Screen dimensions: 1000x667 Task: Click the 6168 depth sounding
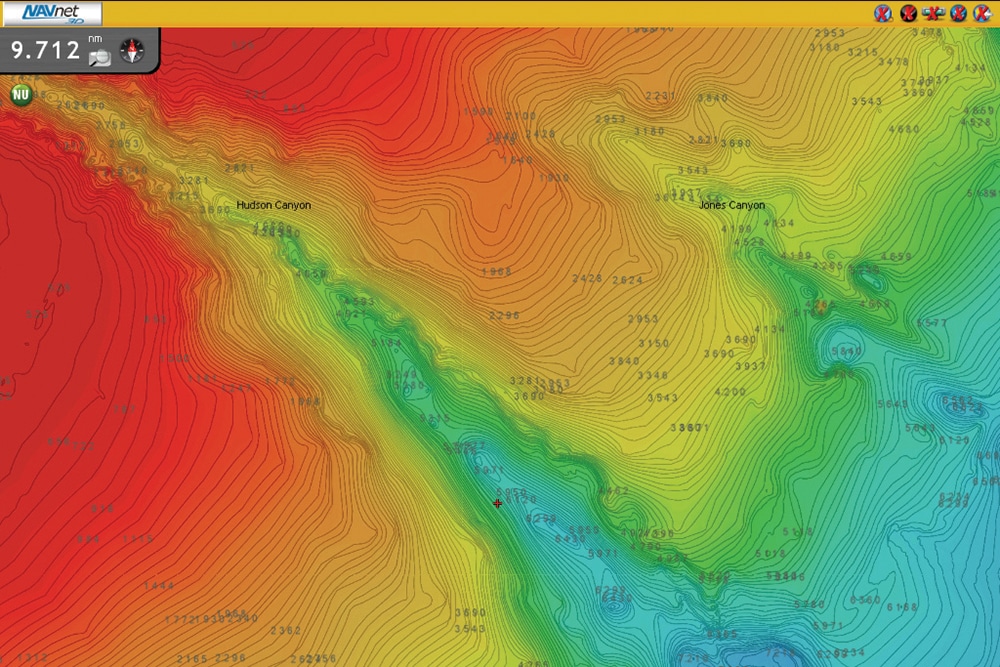(901, 607)
